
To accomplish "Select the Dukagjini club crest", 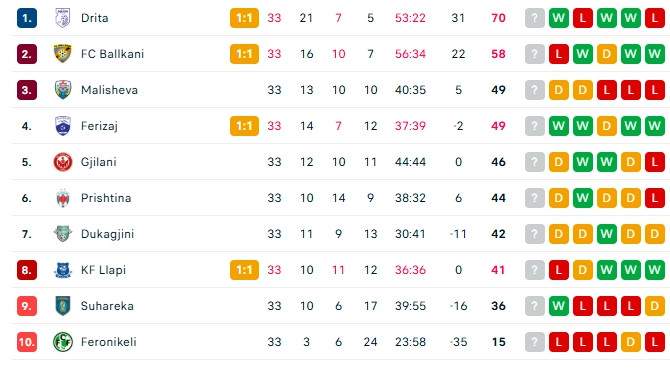I will point(63,234).
